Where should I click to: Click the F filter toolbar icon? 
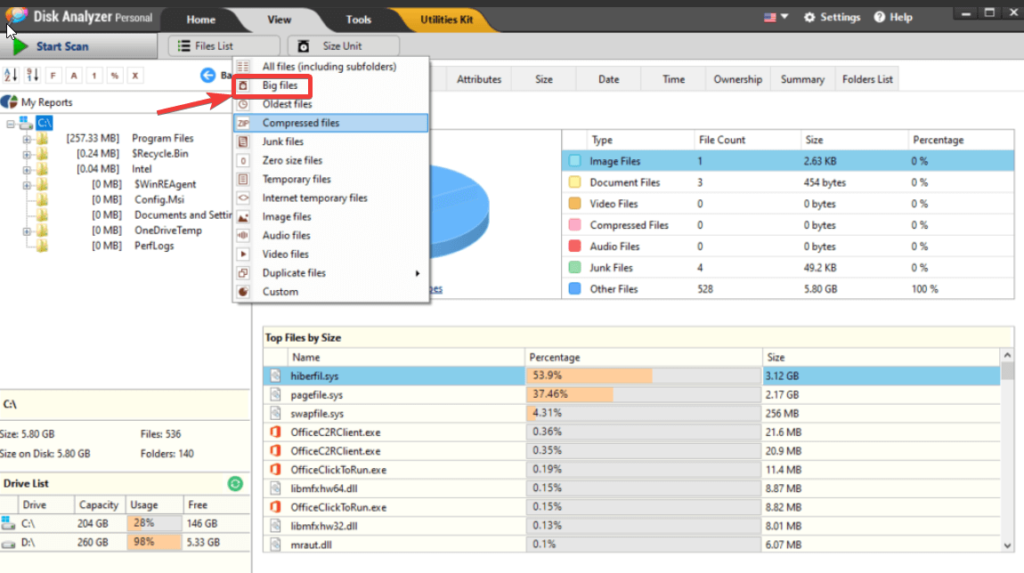click(x=53, y=76)
